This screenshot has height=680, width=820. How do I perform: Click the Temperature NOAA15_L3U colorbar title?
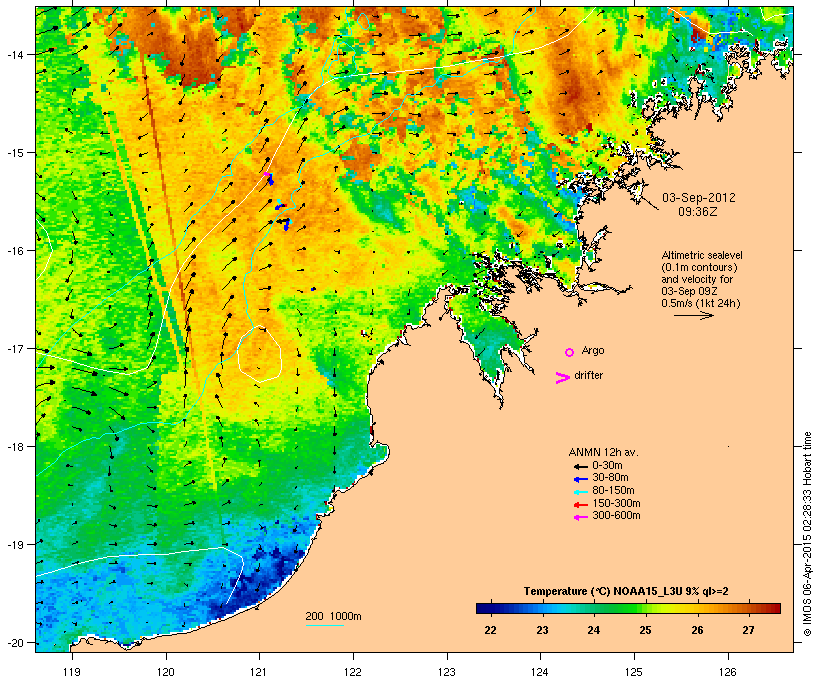pyautogui.click(x=626, y=591)
